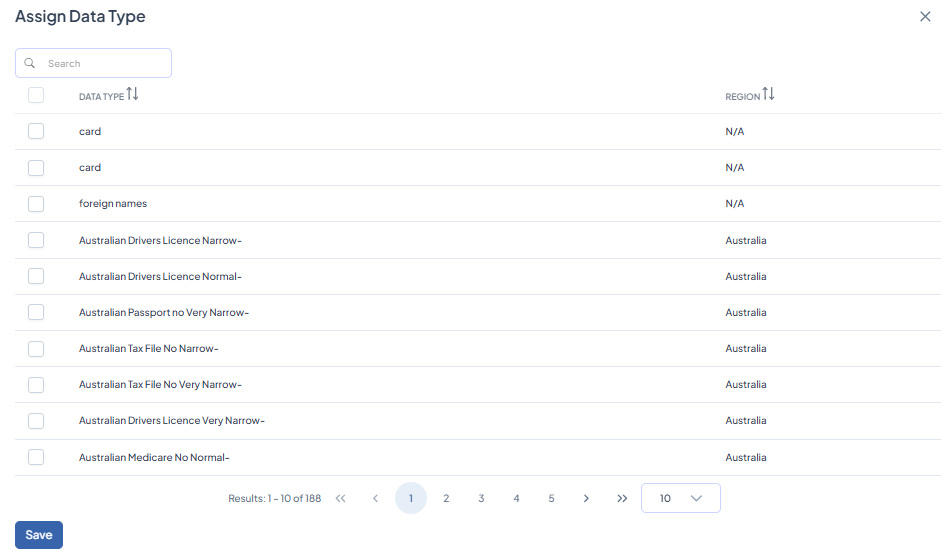Sort by Region column arrows
Viewport: 949px width, 560px height.
[x=768, y=95]
